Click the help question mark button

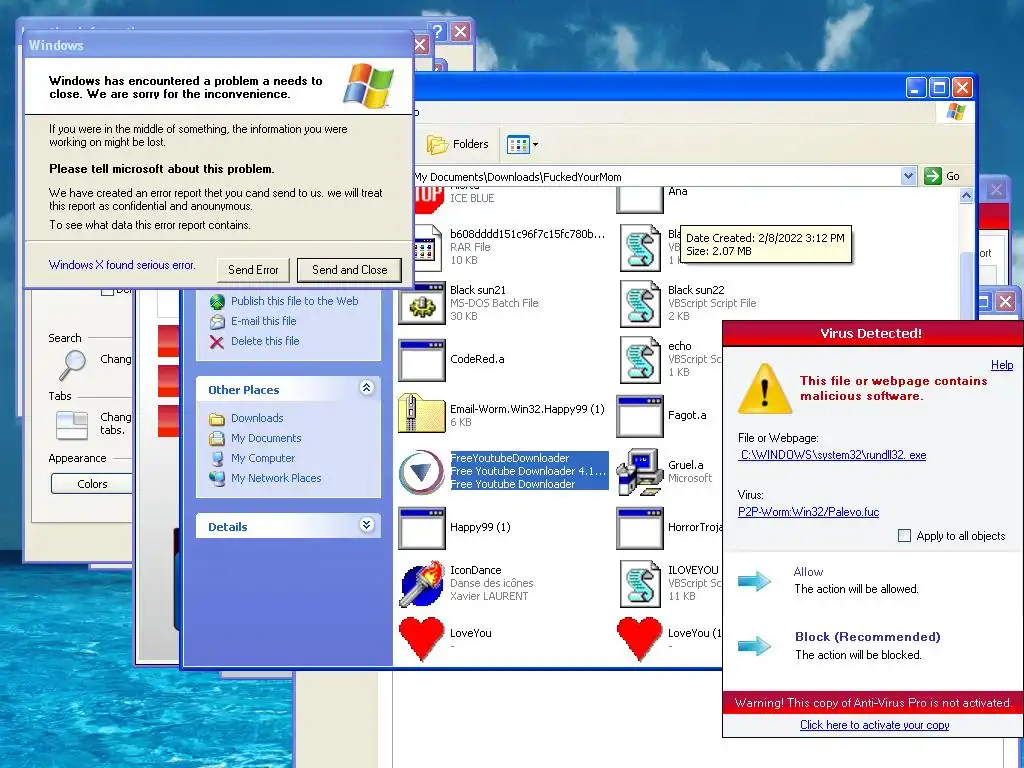click(x=438, y=31)
